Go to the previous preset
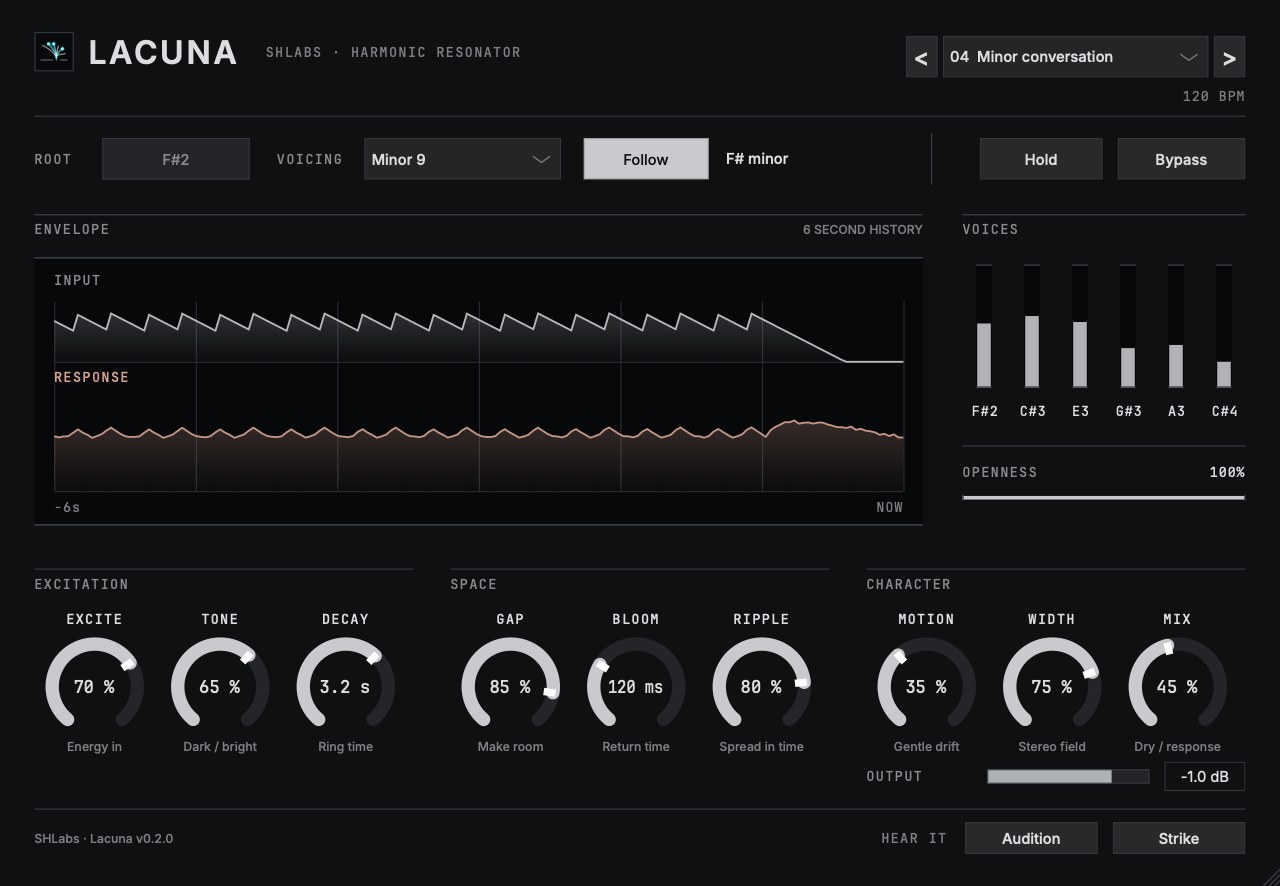This screenshot has height=886, width=1280. tap(921, 57)
